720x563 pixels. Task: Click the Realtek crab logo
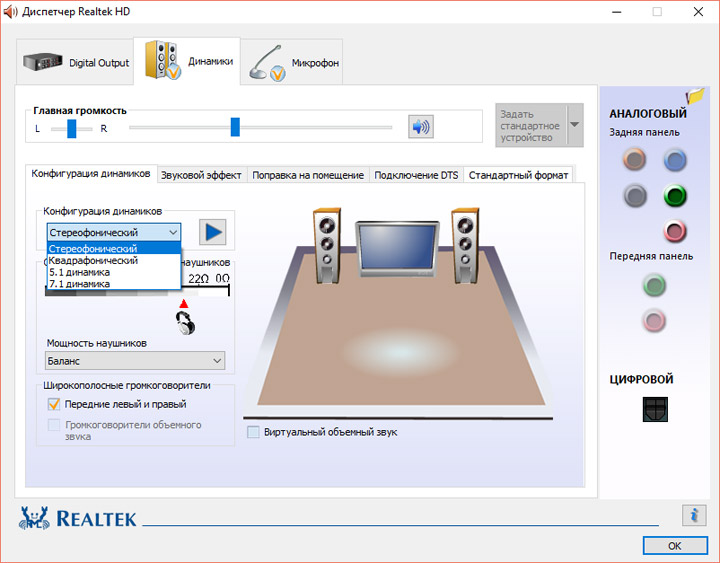pos(34,518)
